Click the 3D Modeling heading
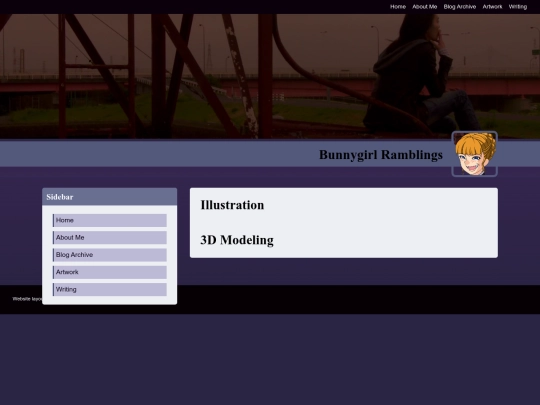Screen dimensions: 540x405 pos(237,240)
